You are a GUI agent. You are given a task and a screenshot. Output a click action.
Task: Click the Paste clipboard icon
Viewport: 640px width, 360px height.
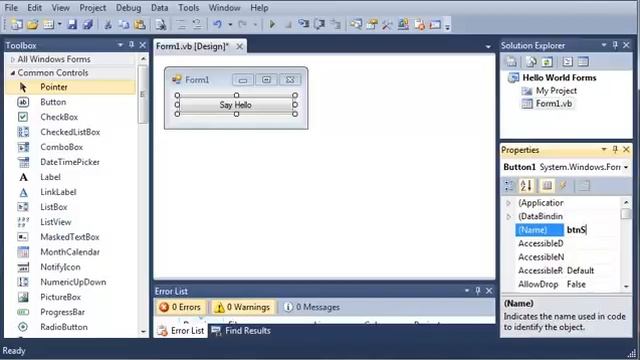click(140, 25)
